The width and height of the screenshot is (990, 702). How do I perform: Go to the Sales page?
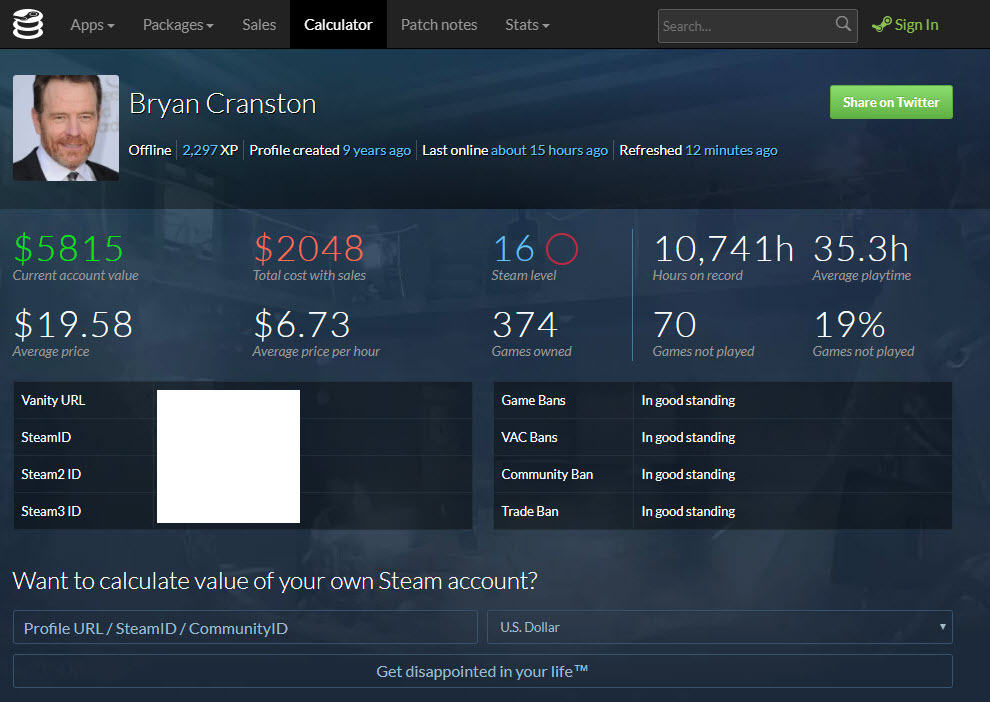pyautogui.click(x=259, y=24)
